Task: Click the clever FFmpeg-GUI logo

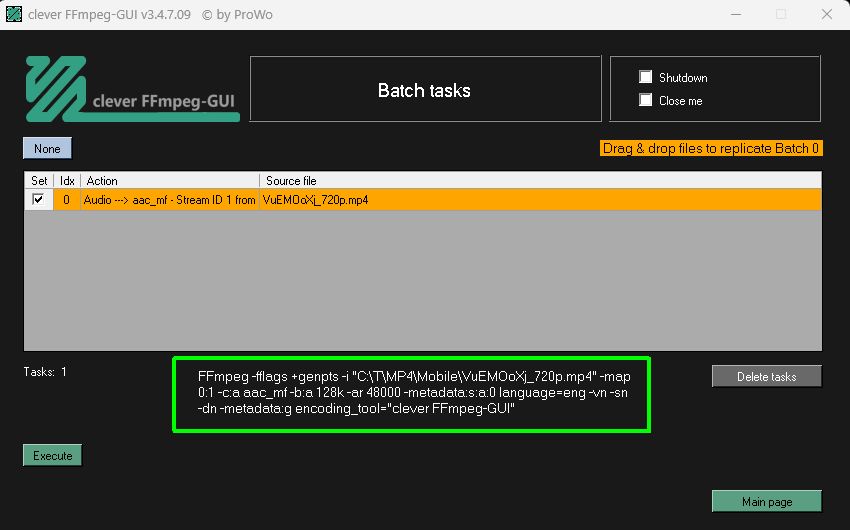Action: (x=132, y=89)
